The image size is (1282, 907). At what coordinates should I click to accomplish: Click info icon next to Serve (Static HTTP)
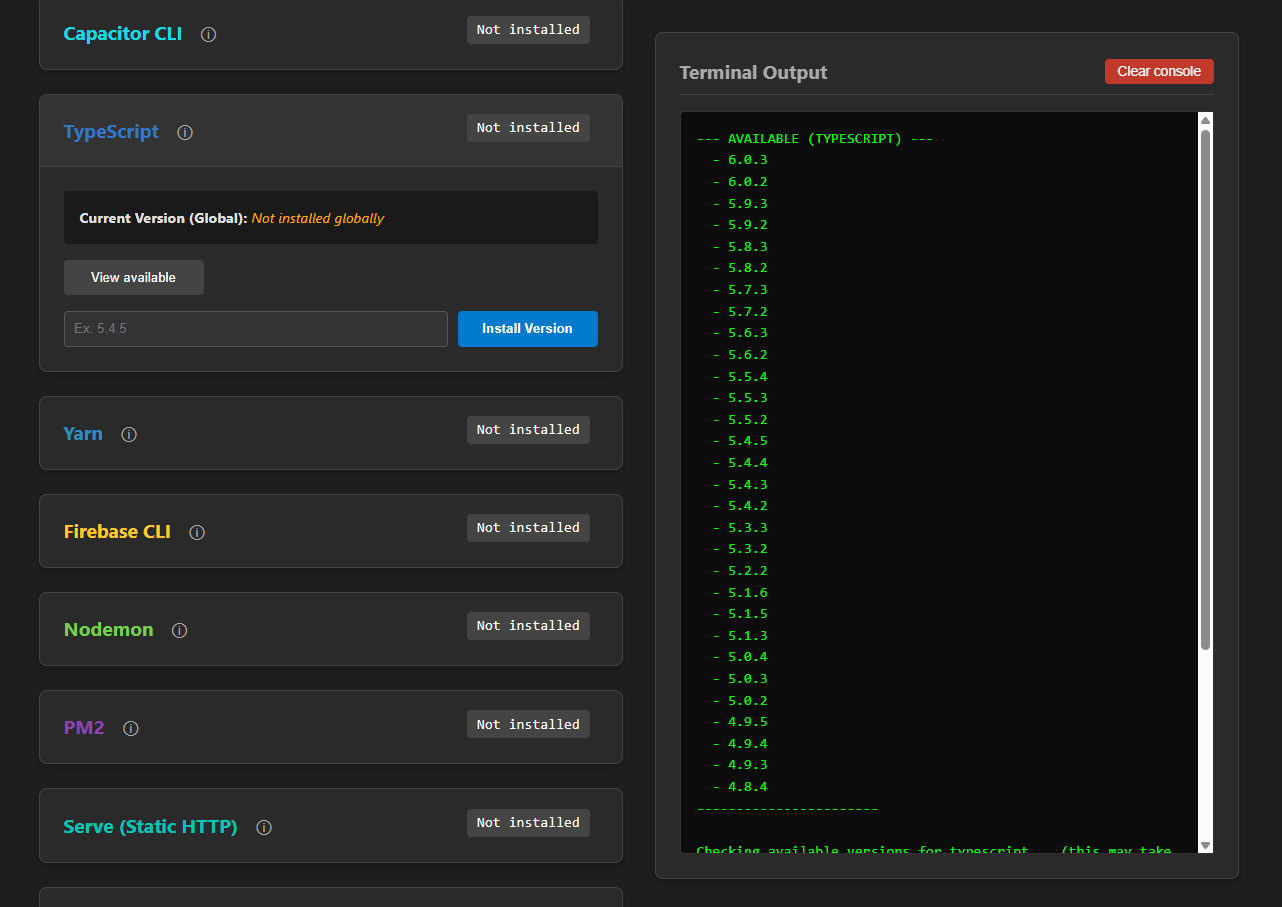[x=264, y=827]
